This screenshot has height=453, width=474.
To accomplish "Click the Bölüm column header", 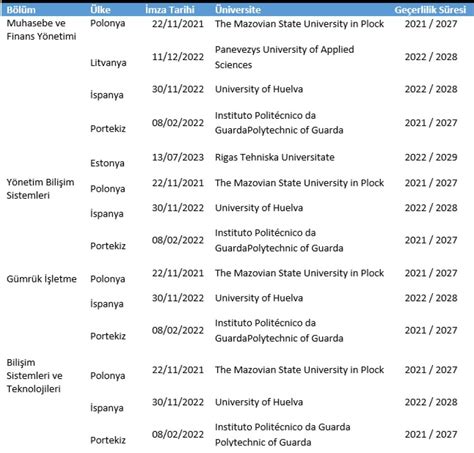I will [21, 10].
